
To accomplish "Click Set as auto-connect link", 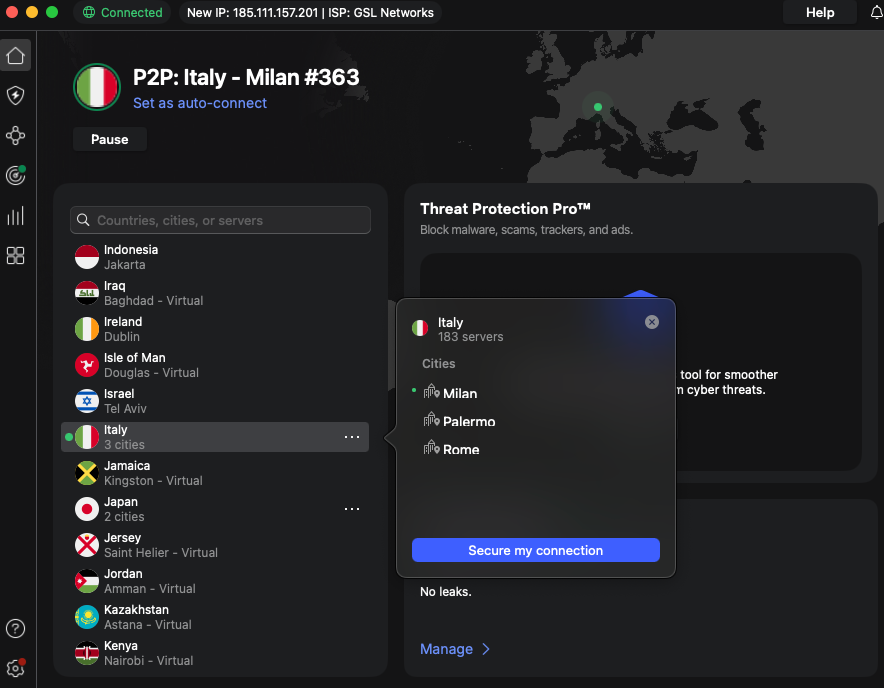I will (x=200, y=103).
